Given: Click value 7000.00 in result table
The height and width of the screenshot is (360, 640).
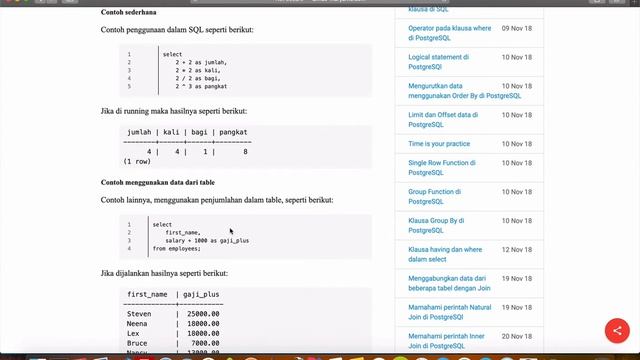Looking at the screenshot, I should (205, 343).
